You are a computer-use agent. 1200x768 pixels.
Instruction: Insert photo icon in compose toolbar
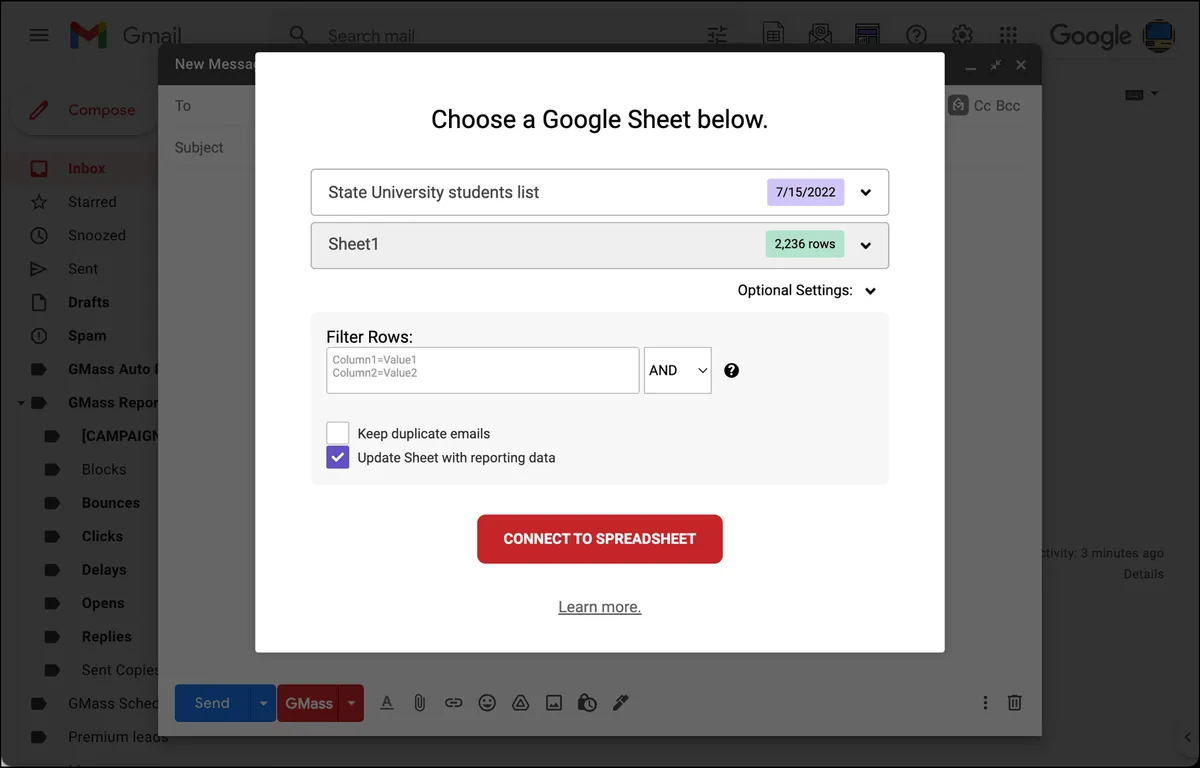pos(554,703)
